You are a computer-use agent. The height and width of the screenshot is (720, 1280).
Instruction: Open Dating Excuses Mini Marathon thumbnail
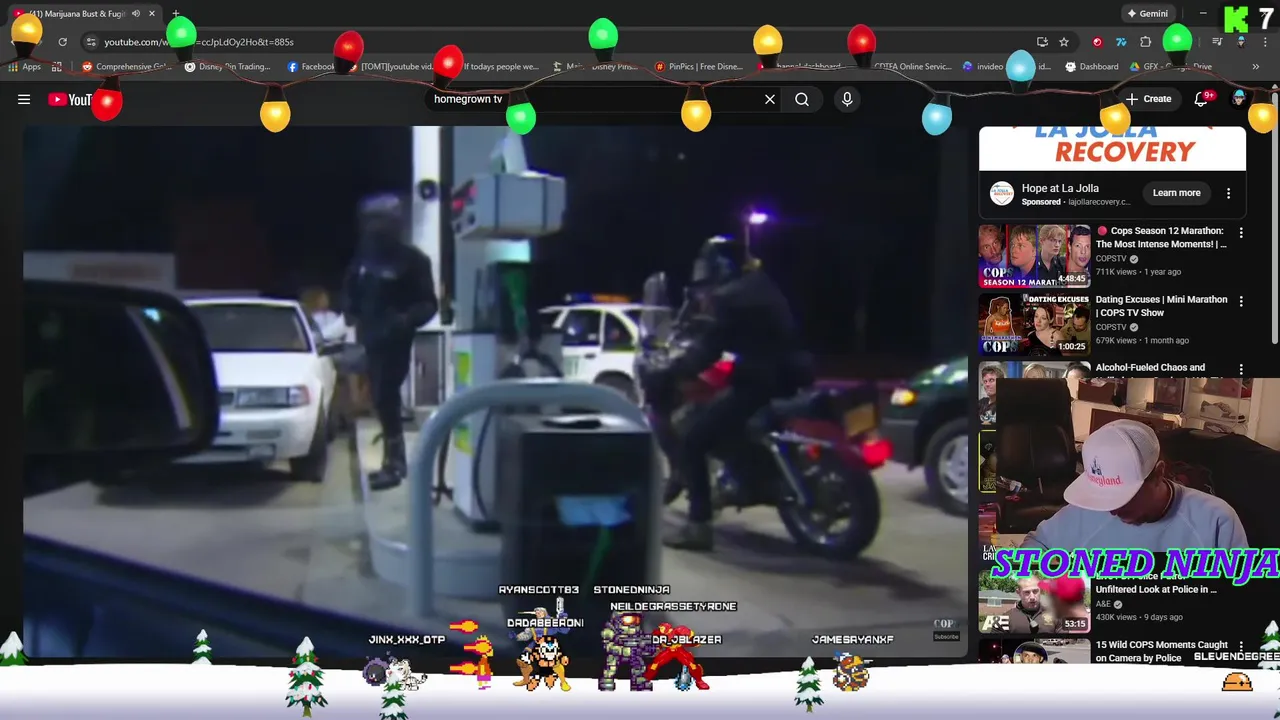[x=1034, y=324]
